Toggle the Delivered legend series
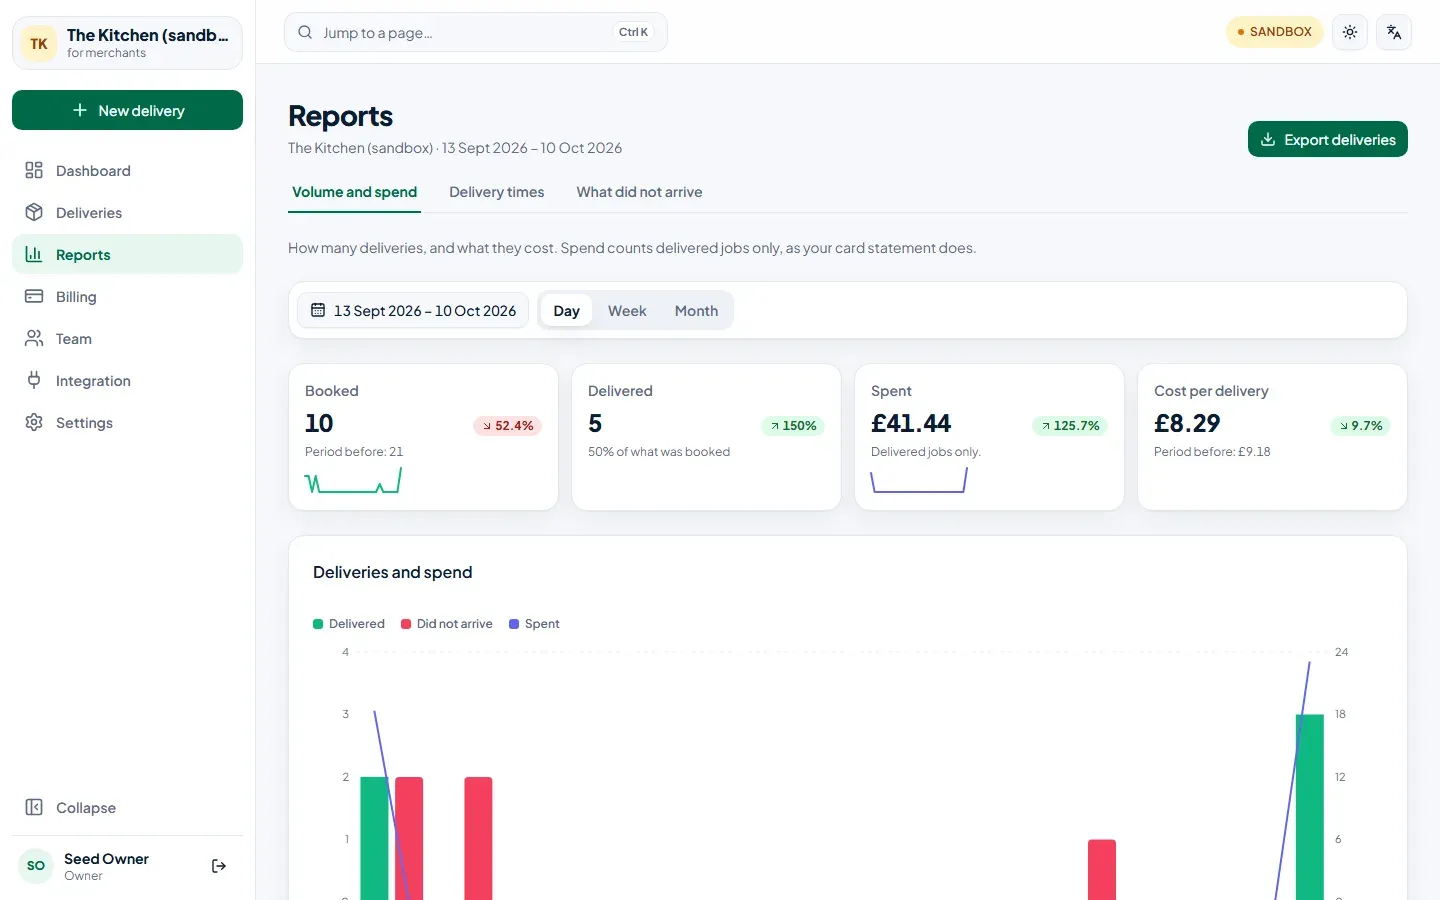1440x900 pixels. tap(349, 624)
